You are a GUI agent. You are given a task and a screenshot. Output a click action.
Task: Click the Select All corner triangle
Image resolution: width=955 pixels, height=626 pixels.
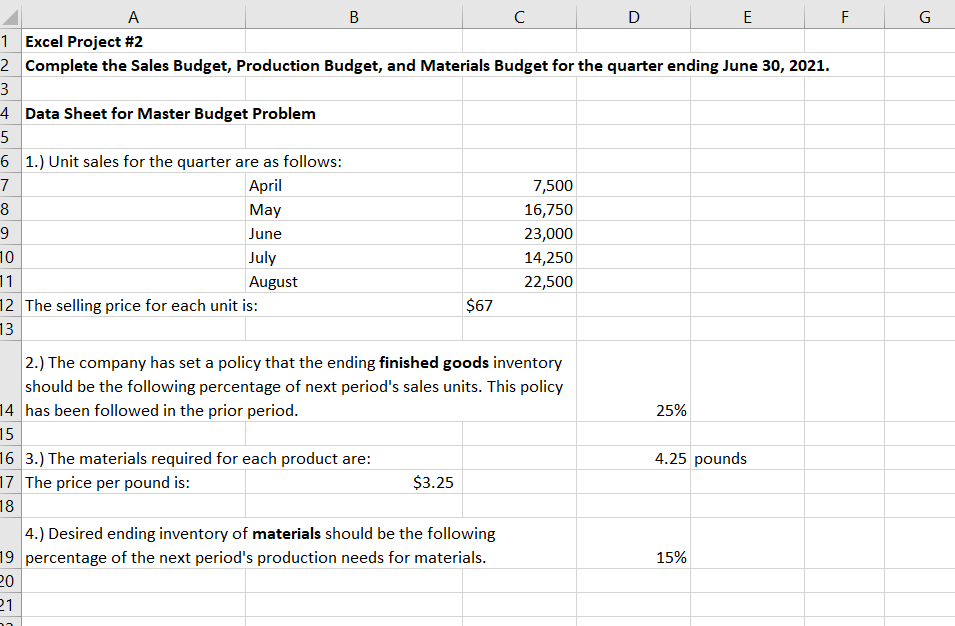(10, 17)
